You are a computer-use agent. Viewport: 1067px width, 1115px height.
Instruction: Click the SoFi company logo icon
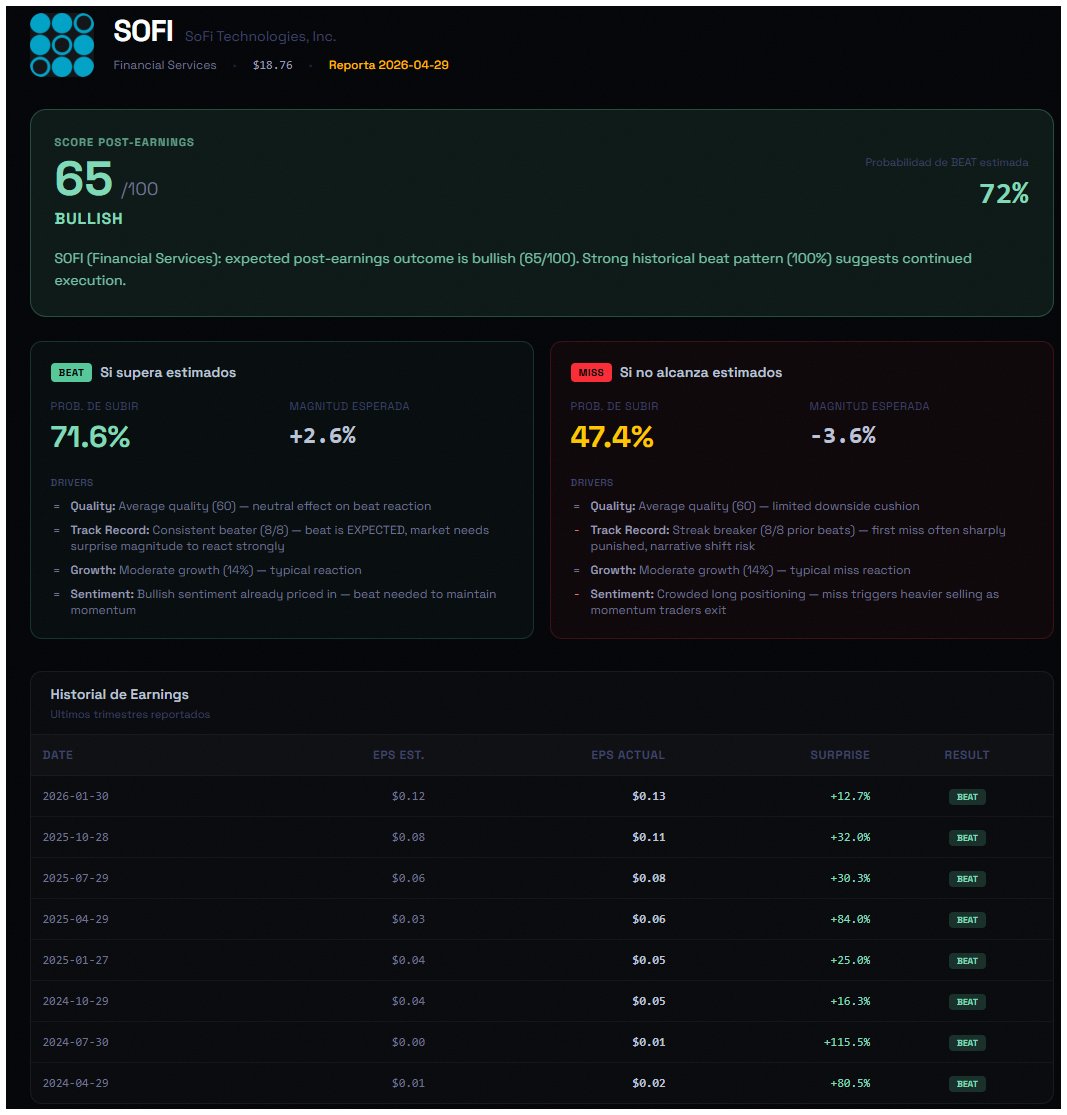click(x=62, y=45)
